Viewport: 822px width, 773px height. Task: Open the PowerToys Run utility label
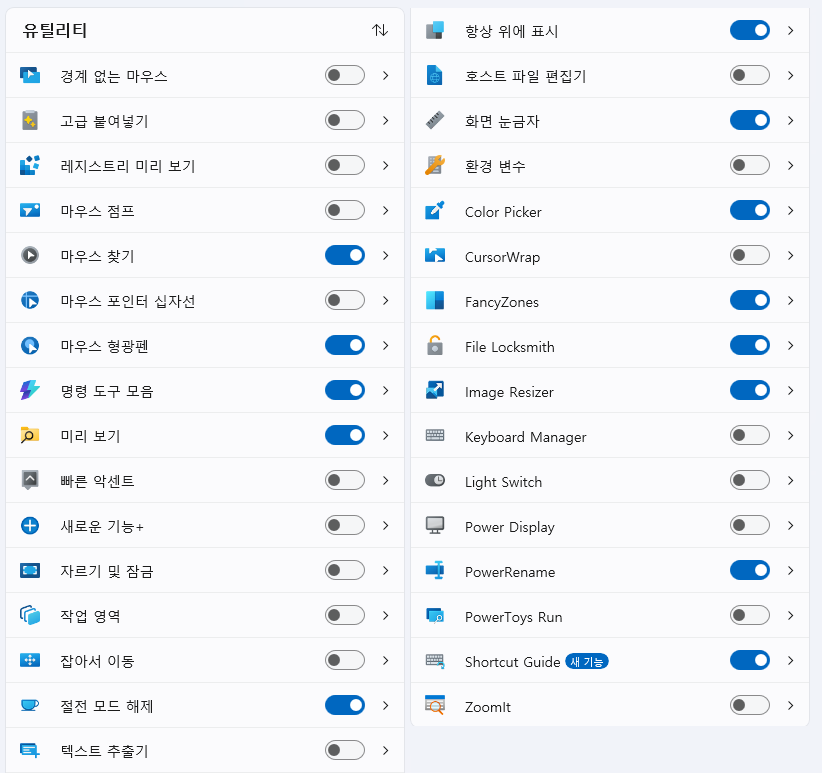514,617
